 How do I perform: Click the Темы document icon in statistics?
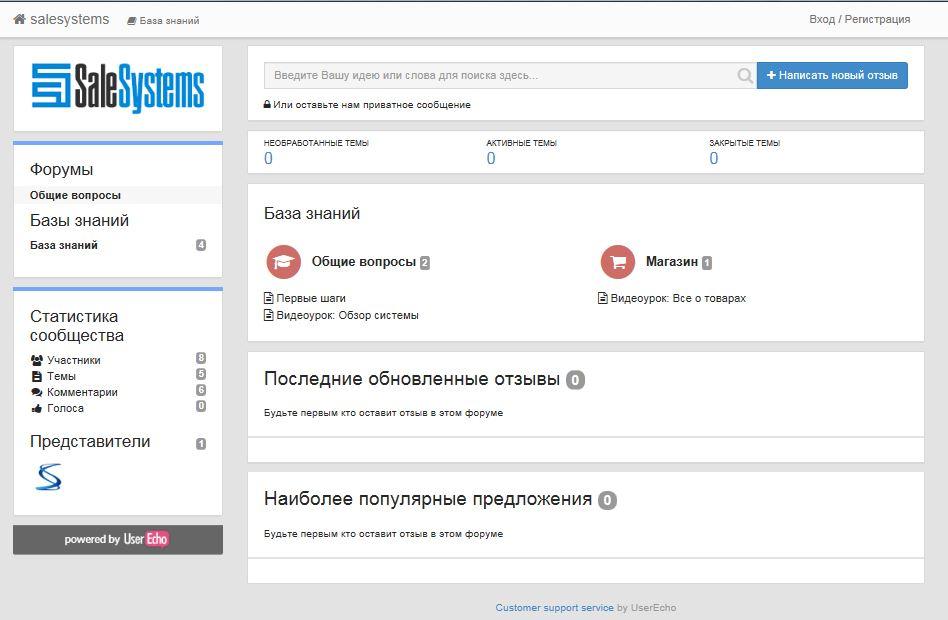[x=37, y=376]
